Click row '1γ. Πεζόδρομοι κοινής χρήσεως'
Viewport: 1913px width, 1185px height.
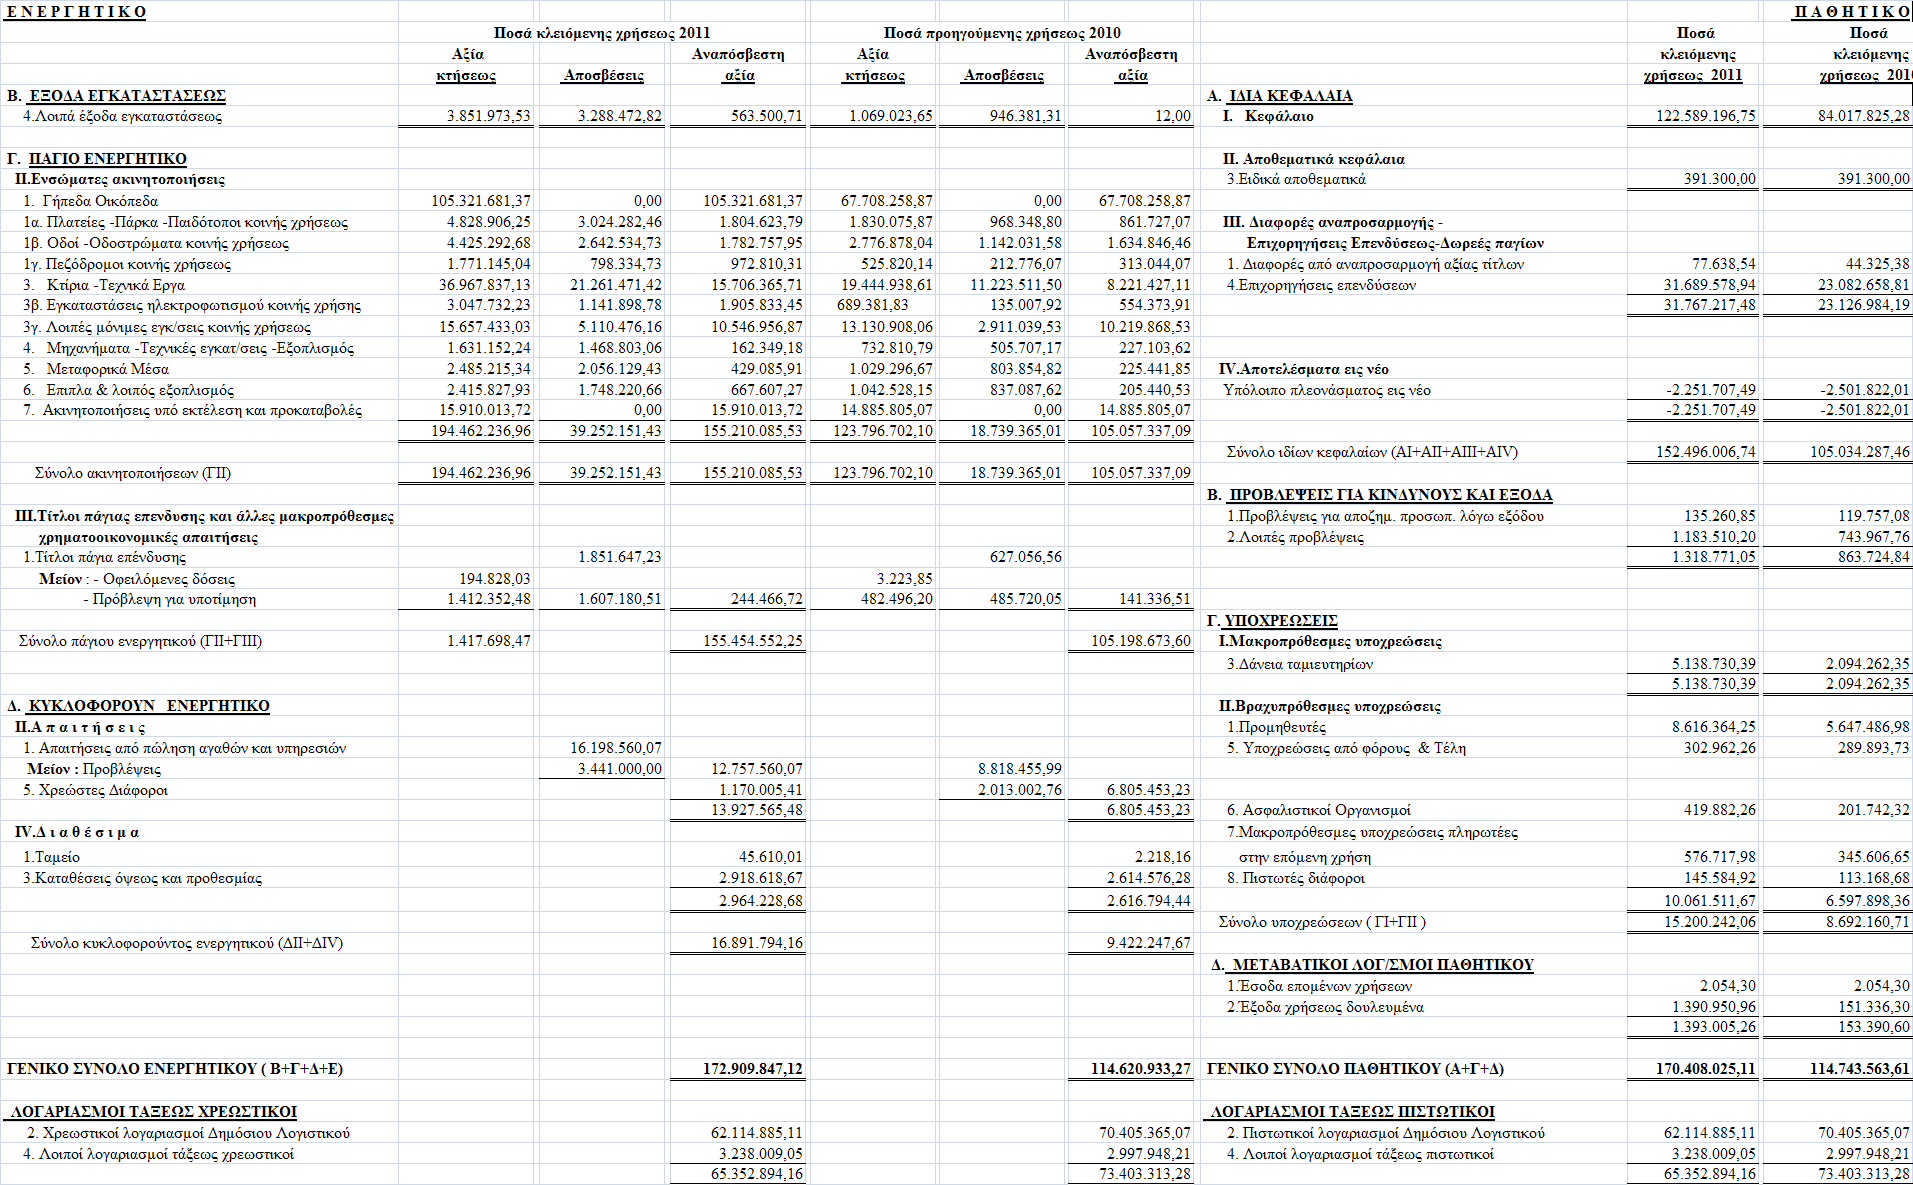click(127, 264)
